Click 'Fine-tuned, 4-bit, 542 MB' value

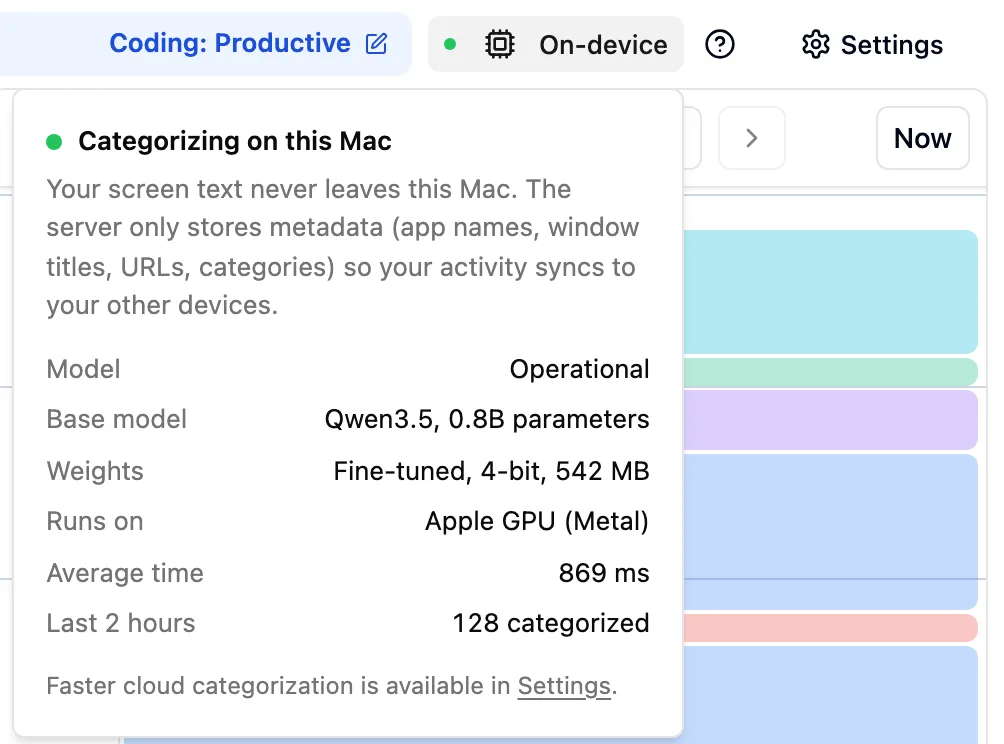point(491,471)
